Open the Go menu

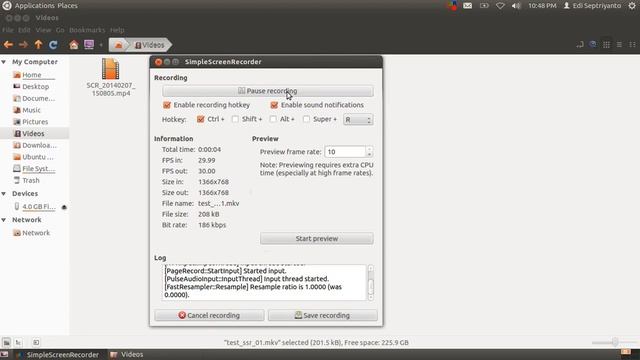tap(60, 30)
